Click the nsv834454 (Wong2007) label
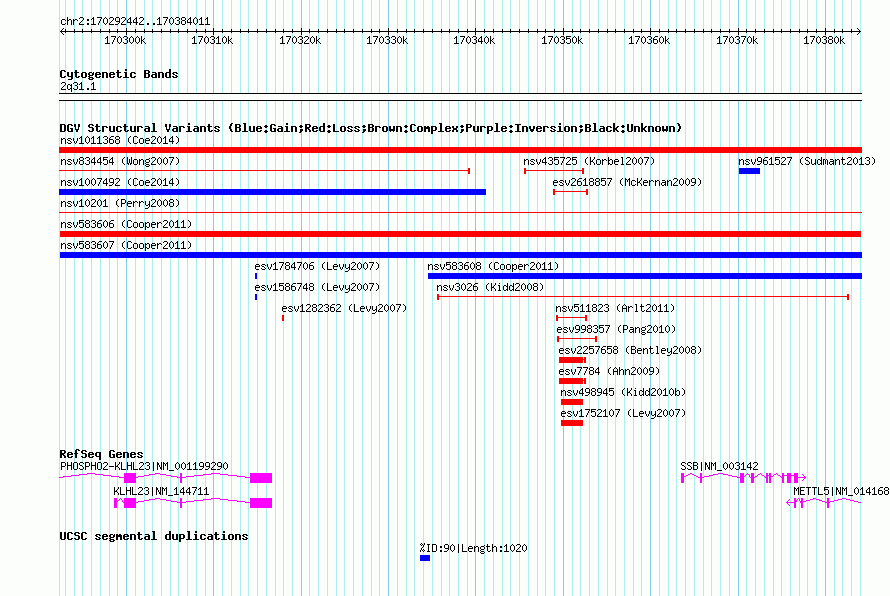 coord(120,161)
